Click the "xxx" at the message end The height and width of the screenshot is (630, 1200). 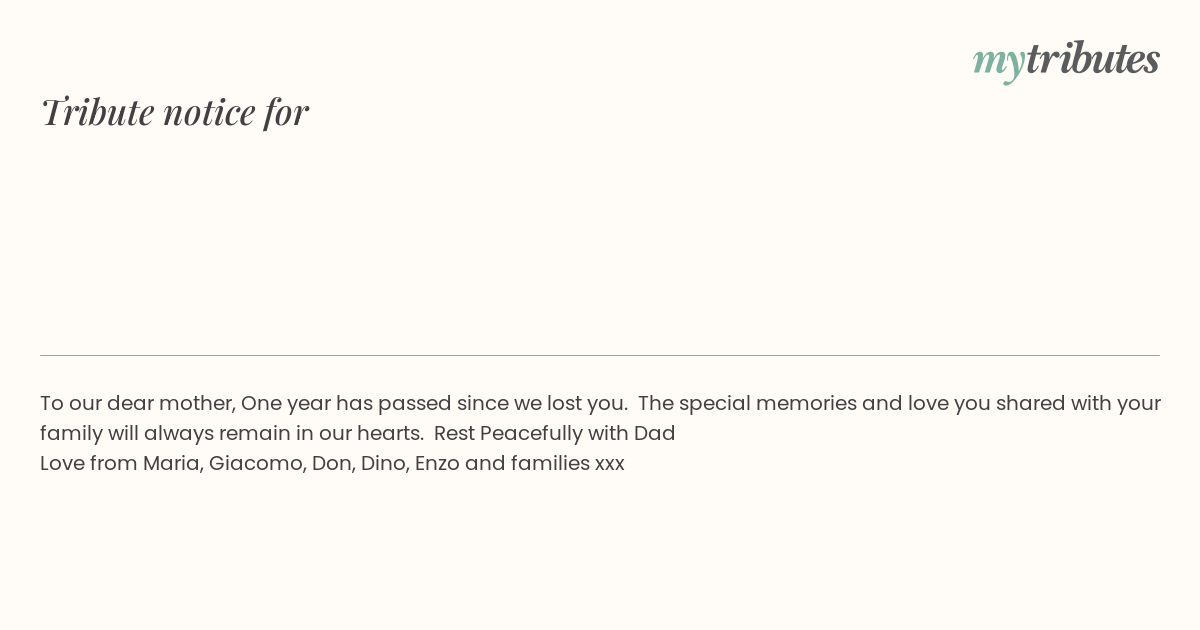tap(610, 464)
